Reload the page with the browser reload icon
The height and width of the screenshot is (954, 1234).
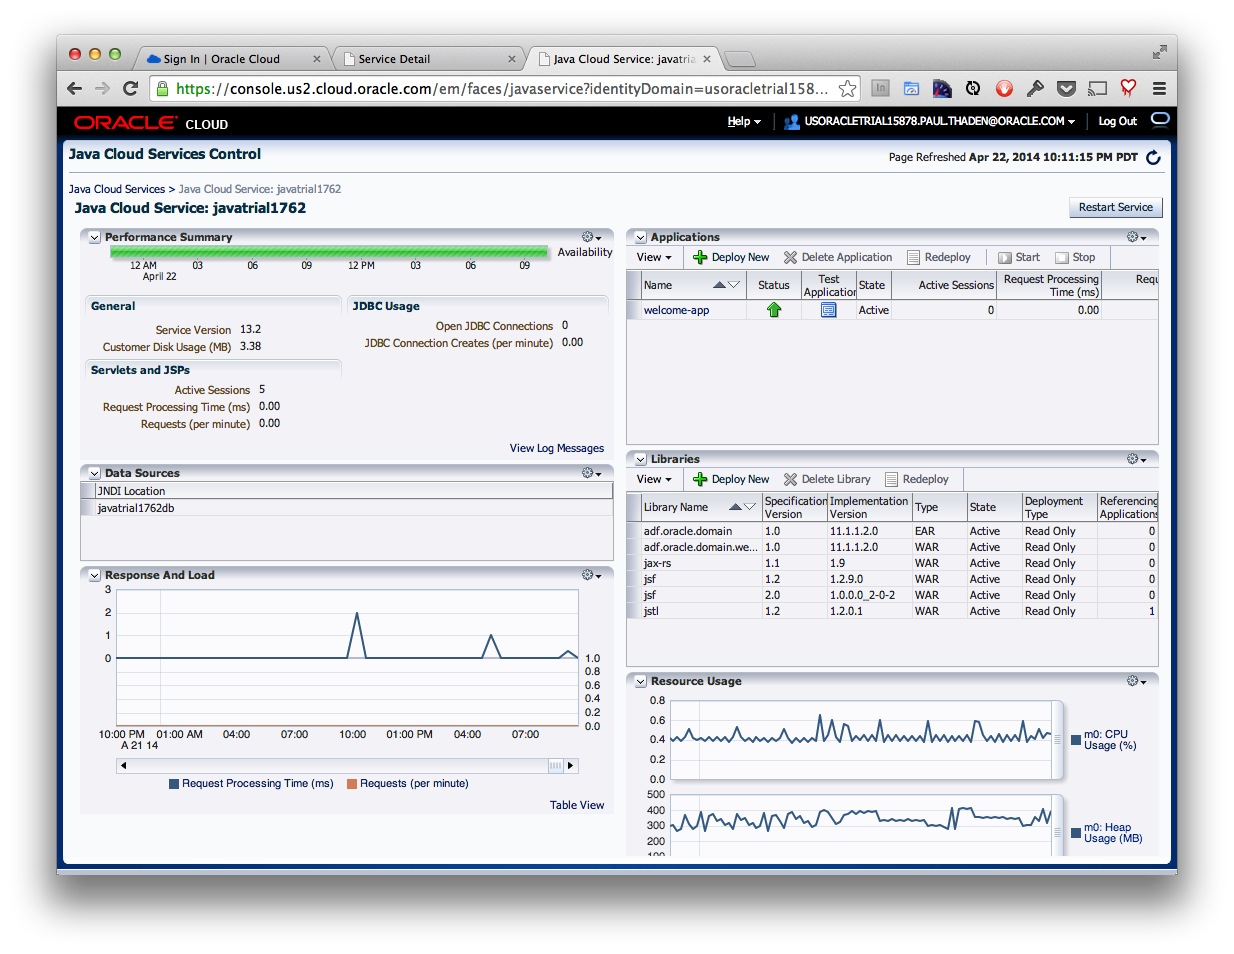130,89
